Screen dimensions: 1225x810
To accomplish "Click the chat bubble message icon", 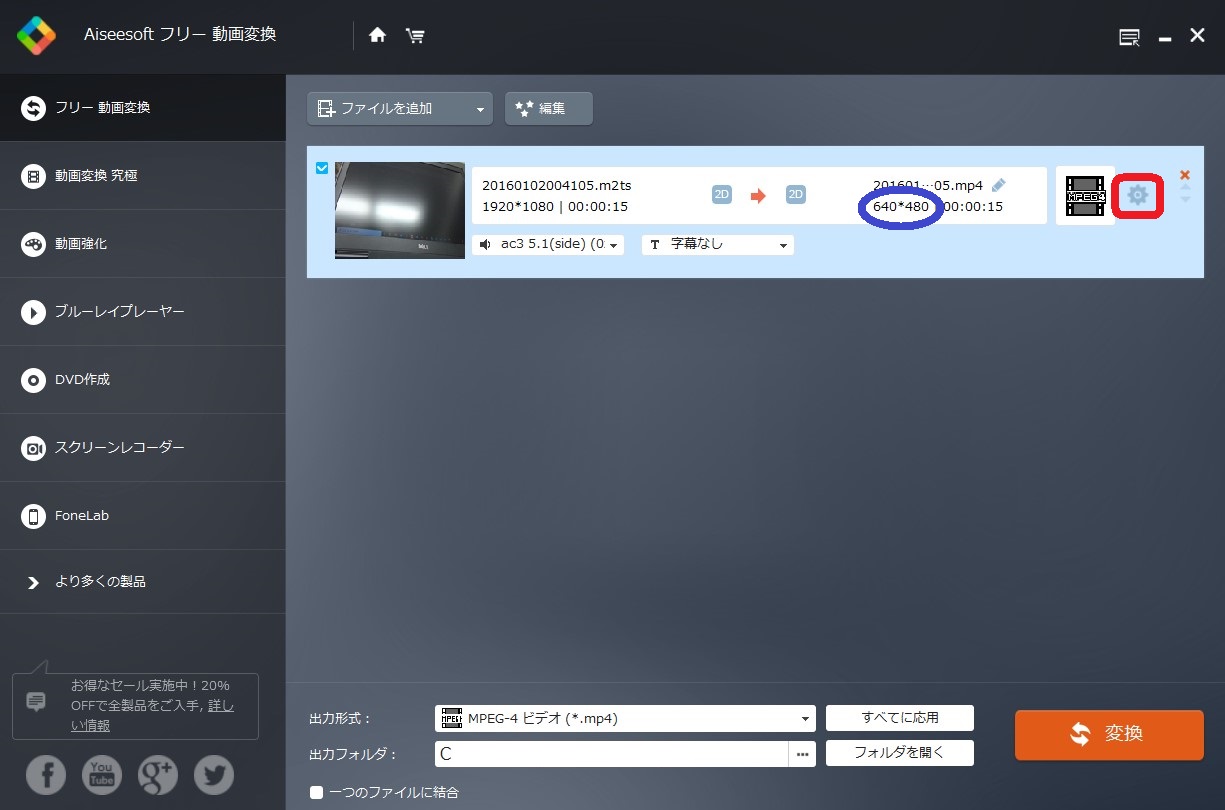I will point(36,701).
